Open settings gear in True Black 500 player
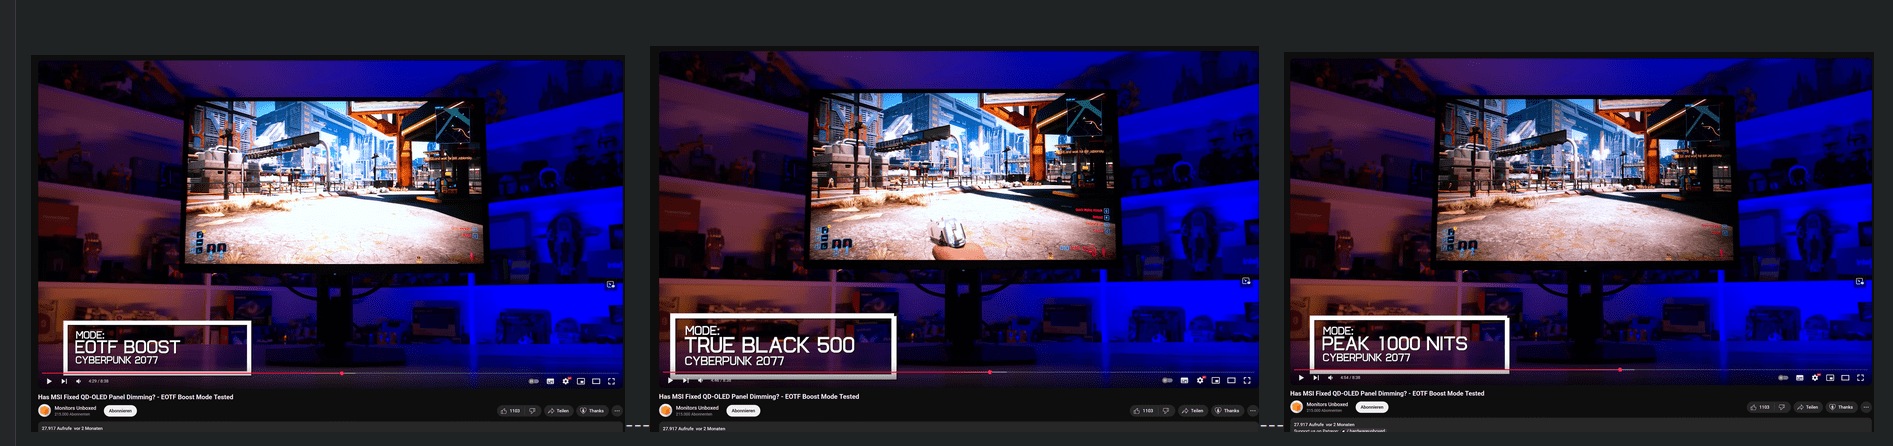 [x=1200, y=380]
